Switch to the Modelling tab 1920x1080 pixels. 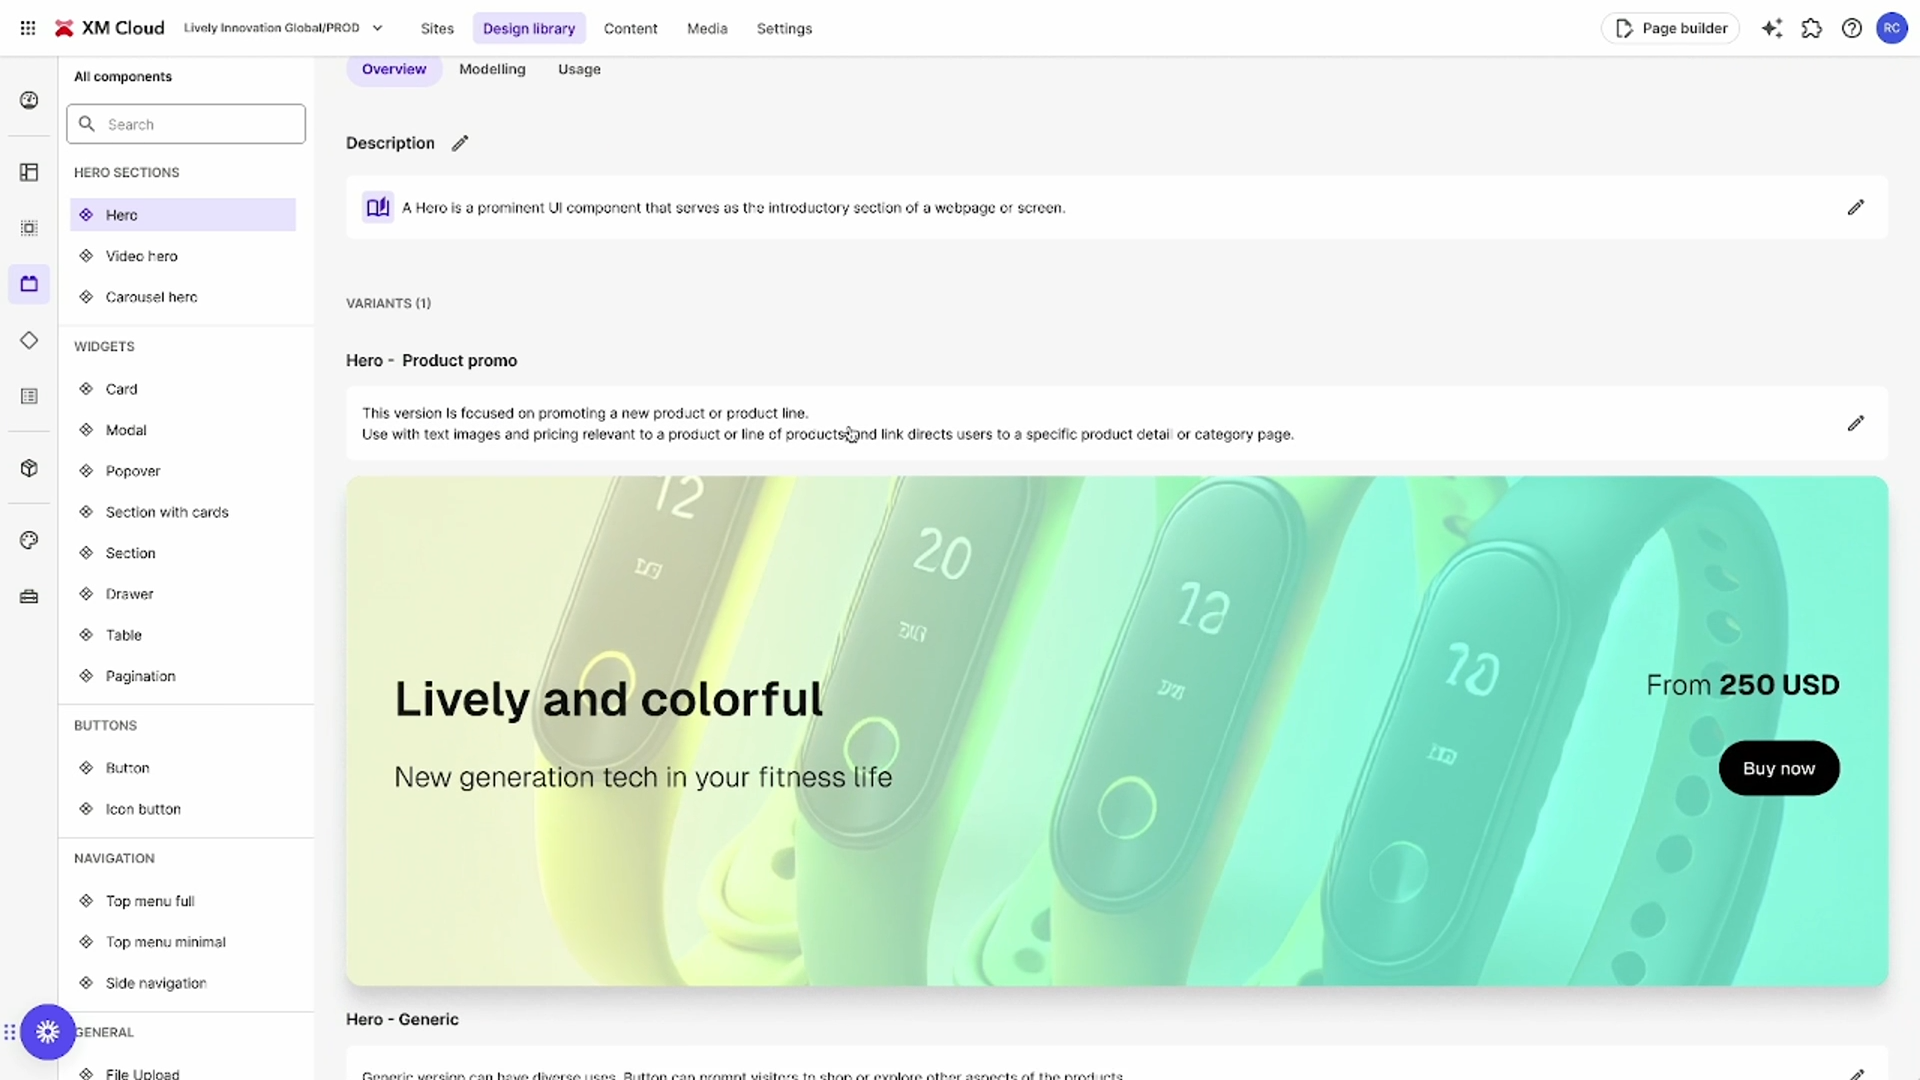tap(493, 69)
